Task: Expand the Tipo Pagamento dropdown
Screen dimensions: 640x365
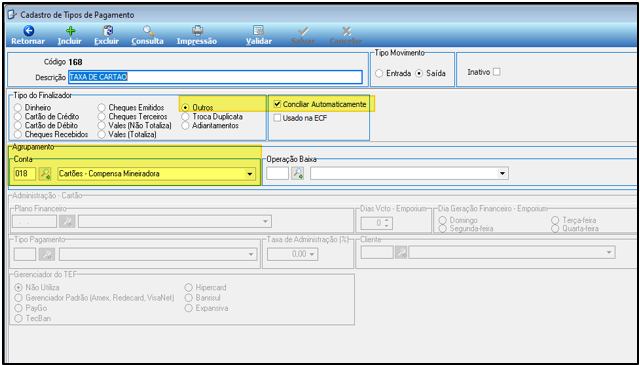Action: (x=251, y=254)
